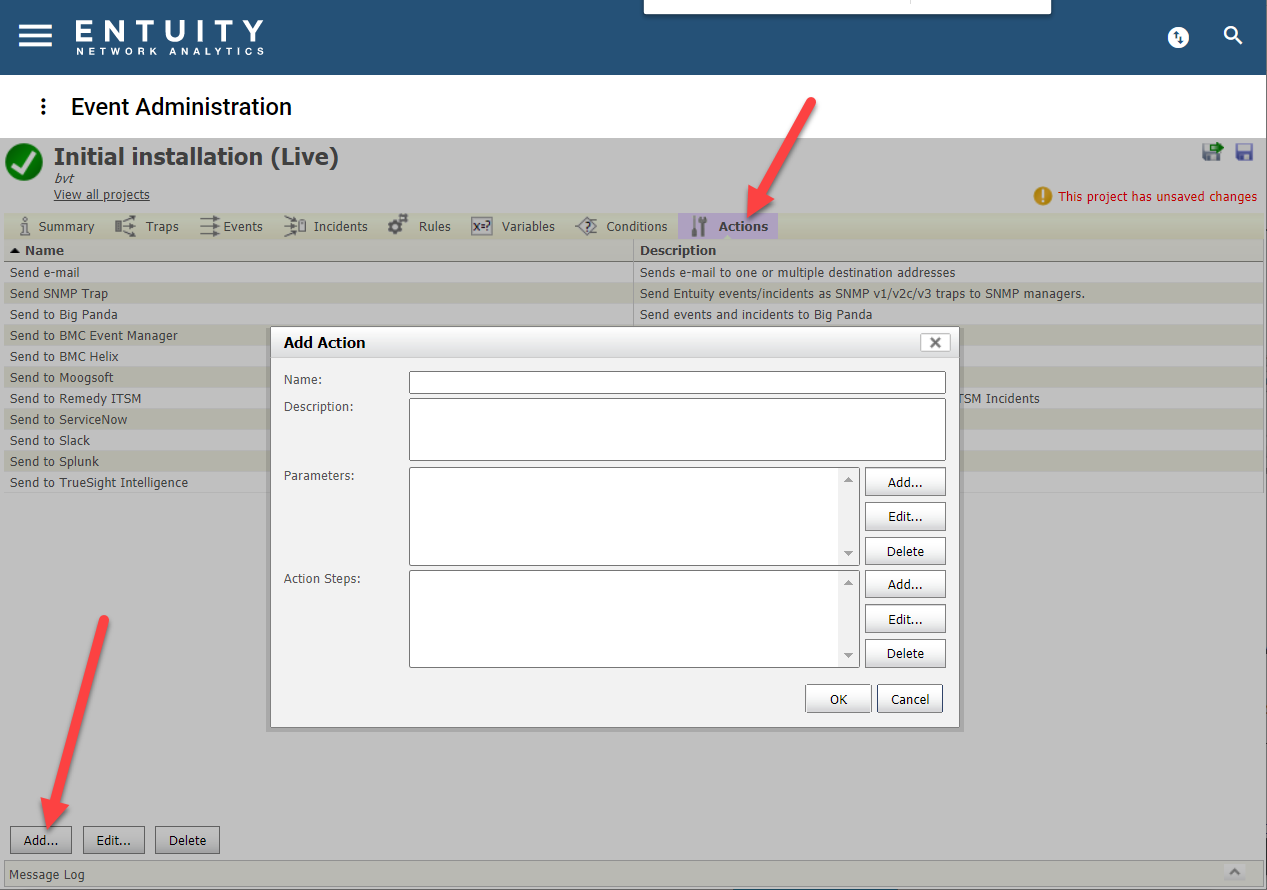Image resolution: width=1267 pixels, height=890 pixels.
Task: Close the Add Action dialog
Action: tap(935, 342)
